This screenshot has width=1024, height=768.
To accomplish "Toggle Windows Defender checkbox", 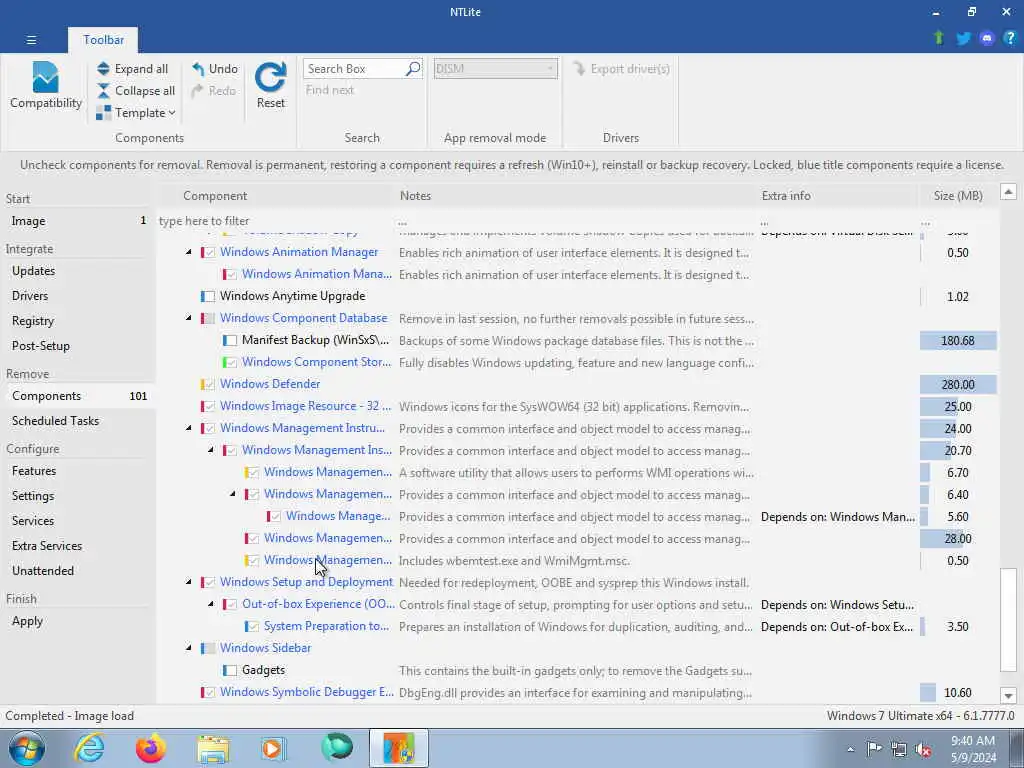I will (209, 385).
